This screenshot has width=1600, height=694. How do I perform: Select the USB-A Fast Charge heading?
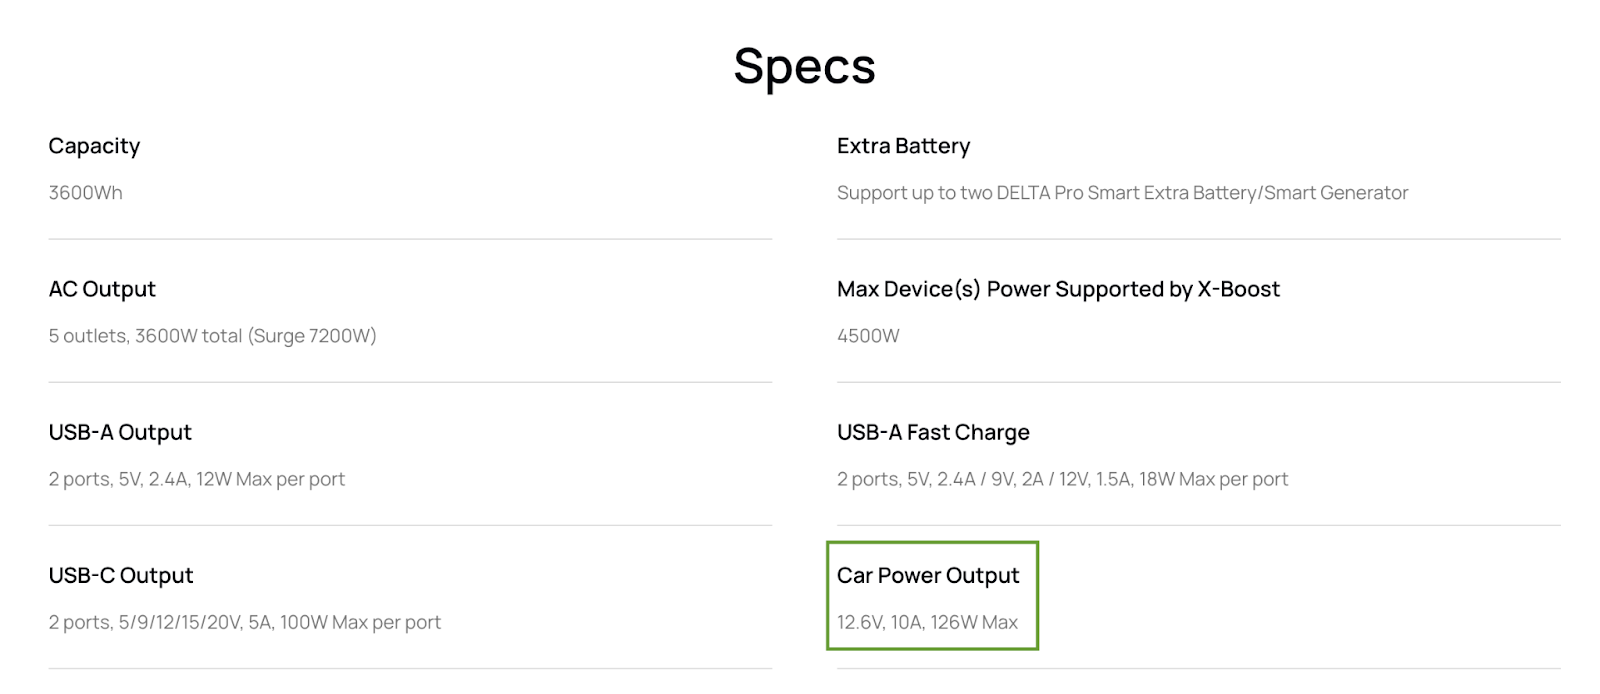tap(933, 432)
